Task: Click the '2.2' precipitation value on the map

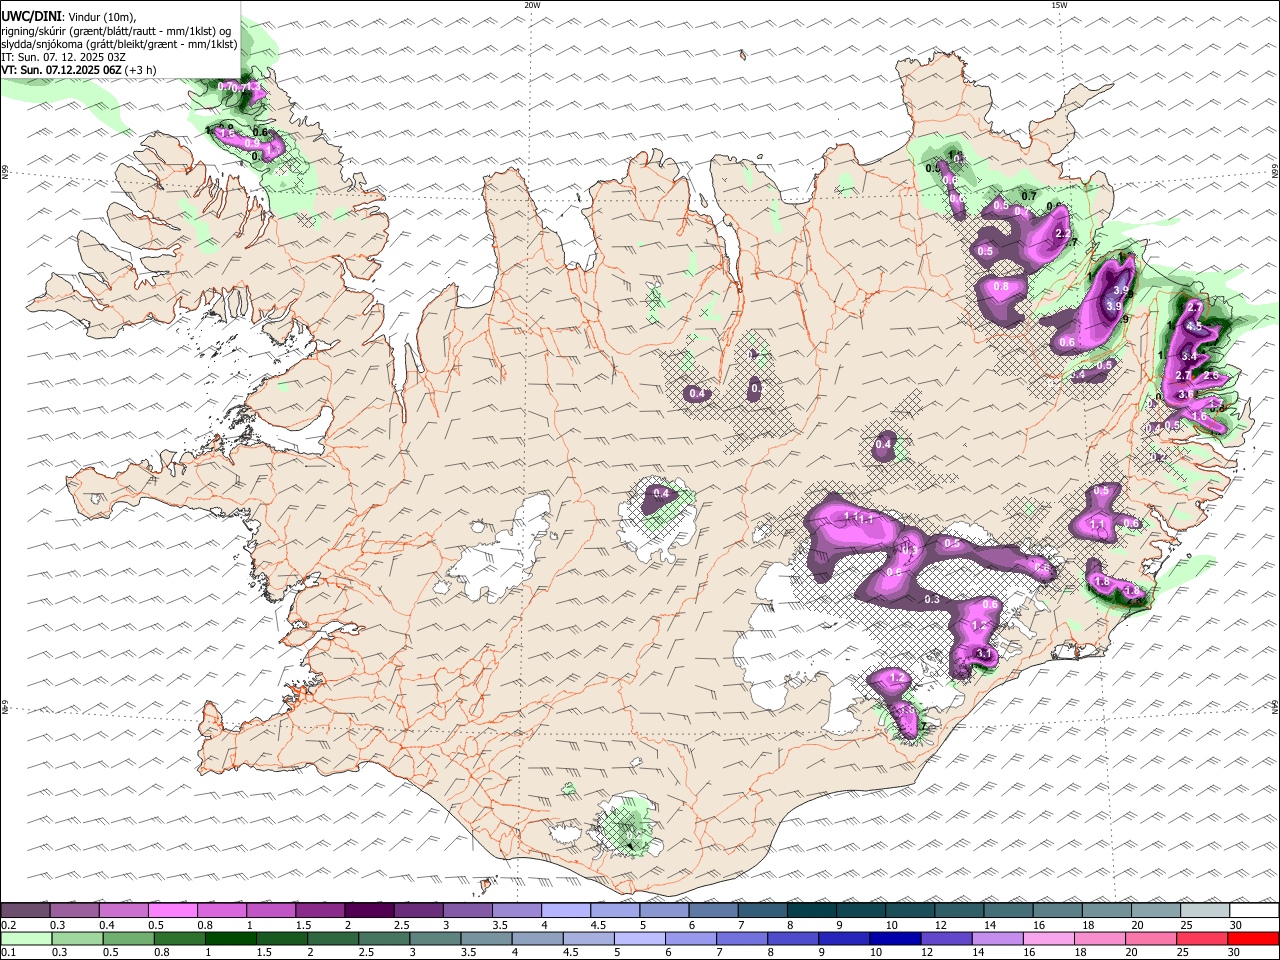Action: [x=1063, y=233]
